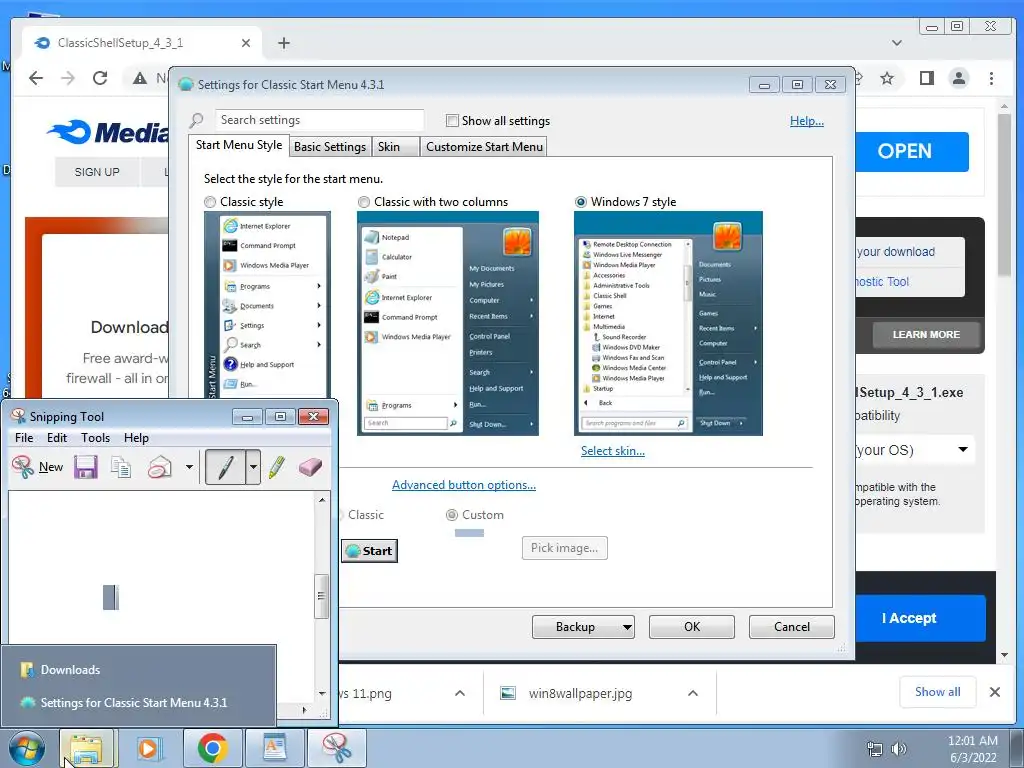Select Custom button style radio
The height and width of the screenshot is (768, 1024).
tap(451, 515)
